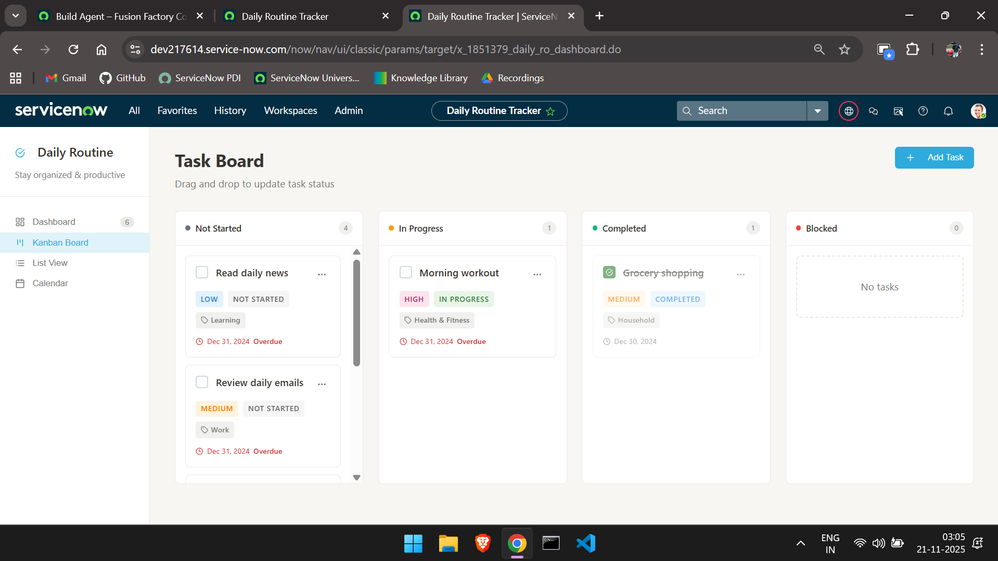
Task: Open the Morning workout options menu
Action: click(x=537, y=274)
